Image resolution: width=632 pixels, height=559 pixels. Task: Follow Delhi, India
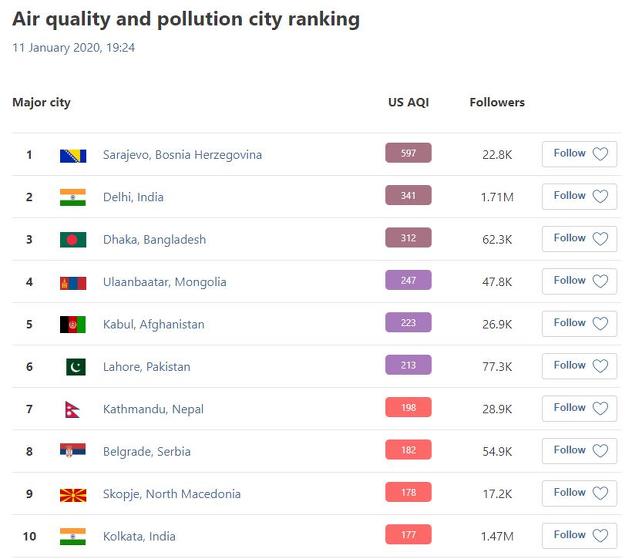point(579,196)
